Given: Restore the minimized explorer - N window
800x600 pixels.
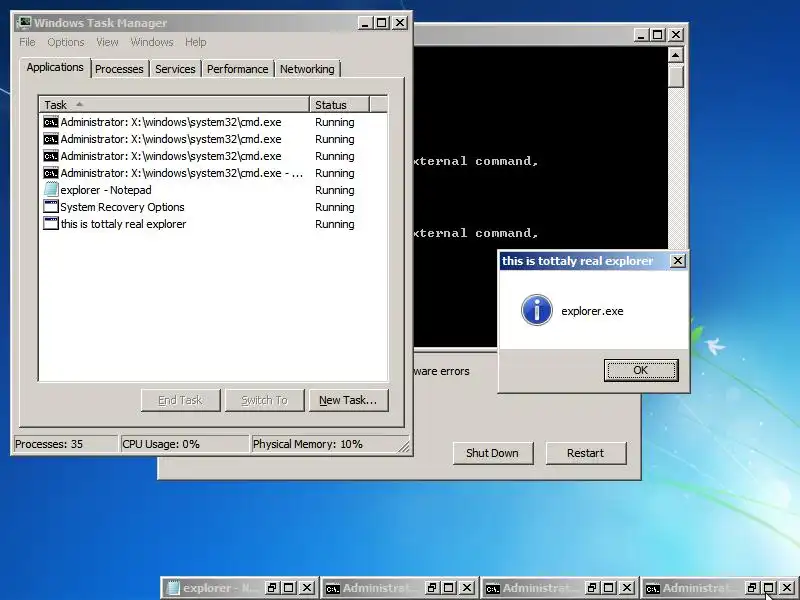Looking at the screenshot, I should [271, 588].
